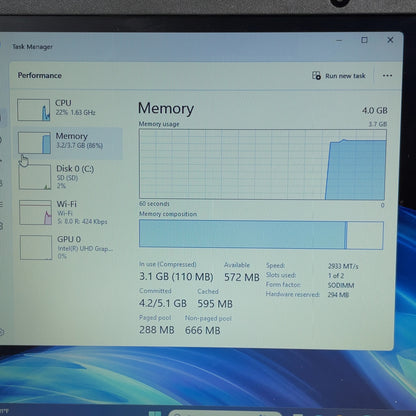Select the Memory 3.2/3.7 GB entry
This screenshot has width=416, height=416.
tap(68, 143)
